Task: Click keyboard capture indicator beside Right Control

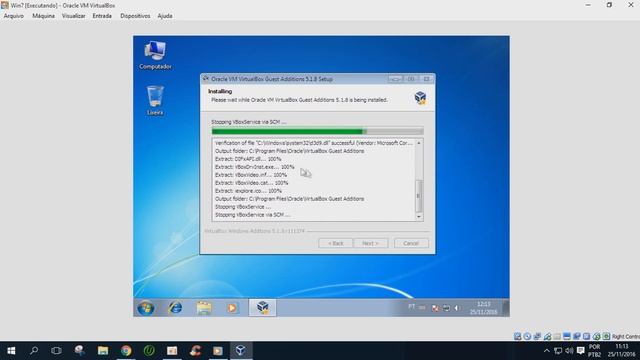Action: [x=606, y=336]
